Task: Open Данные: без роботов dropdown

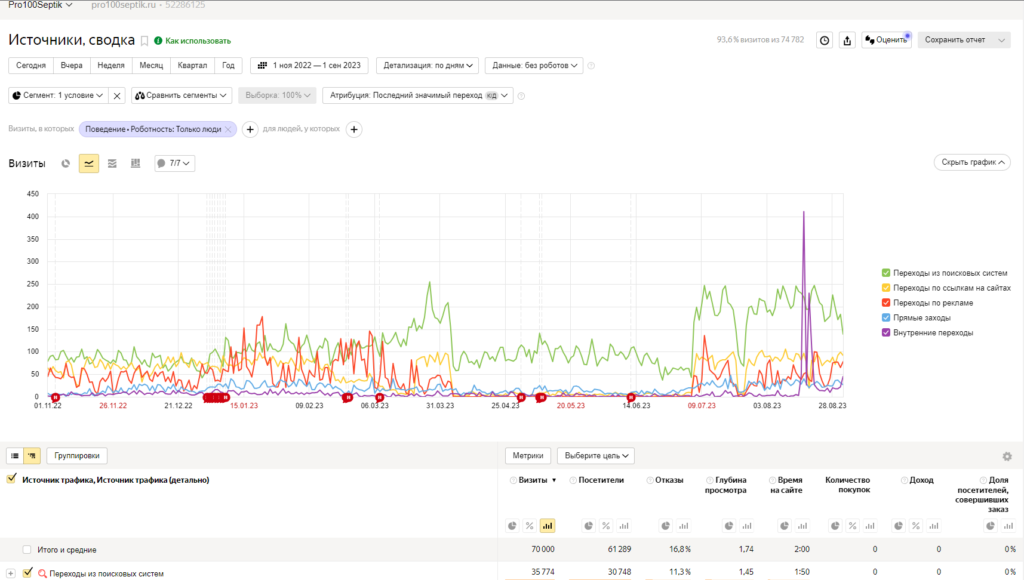Action: point(535,65)
